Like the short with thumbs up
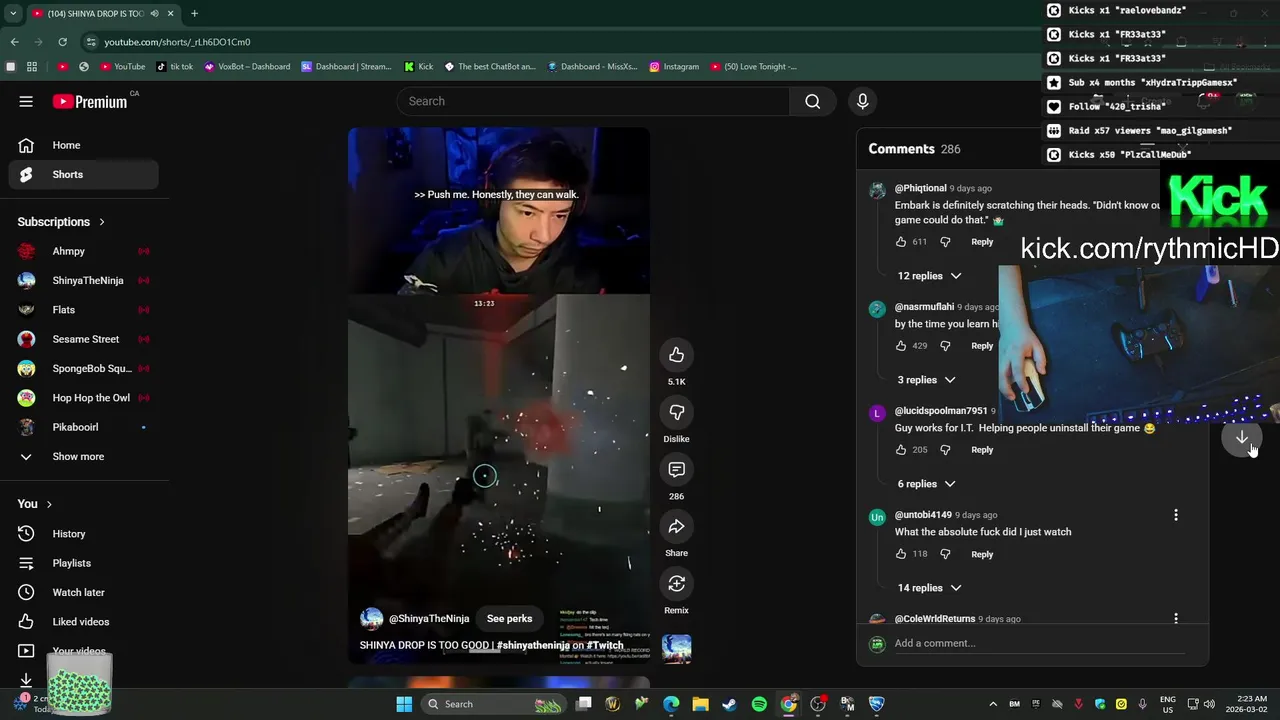Image resolution: width=1280 pixels, height=720 pixels. coord(676,355)
